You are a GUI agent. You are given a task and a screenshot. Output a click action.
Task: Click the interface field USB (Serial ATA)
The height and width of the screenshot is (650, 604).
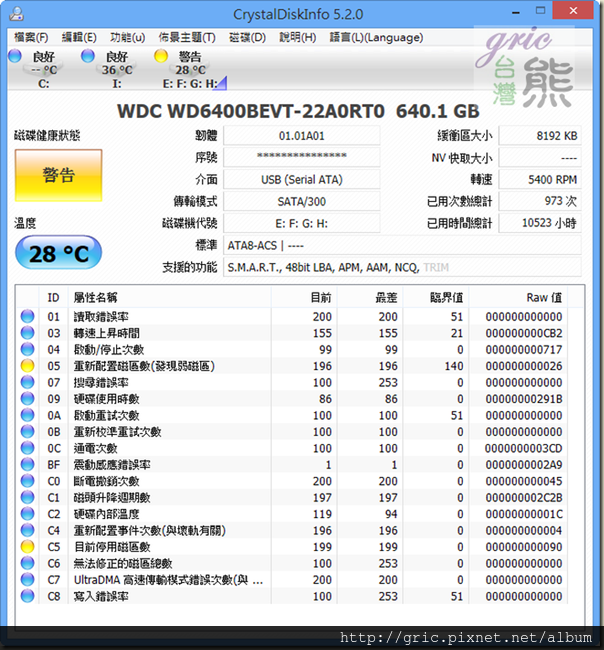(x=302, y=179)
